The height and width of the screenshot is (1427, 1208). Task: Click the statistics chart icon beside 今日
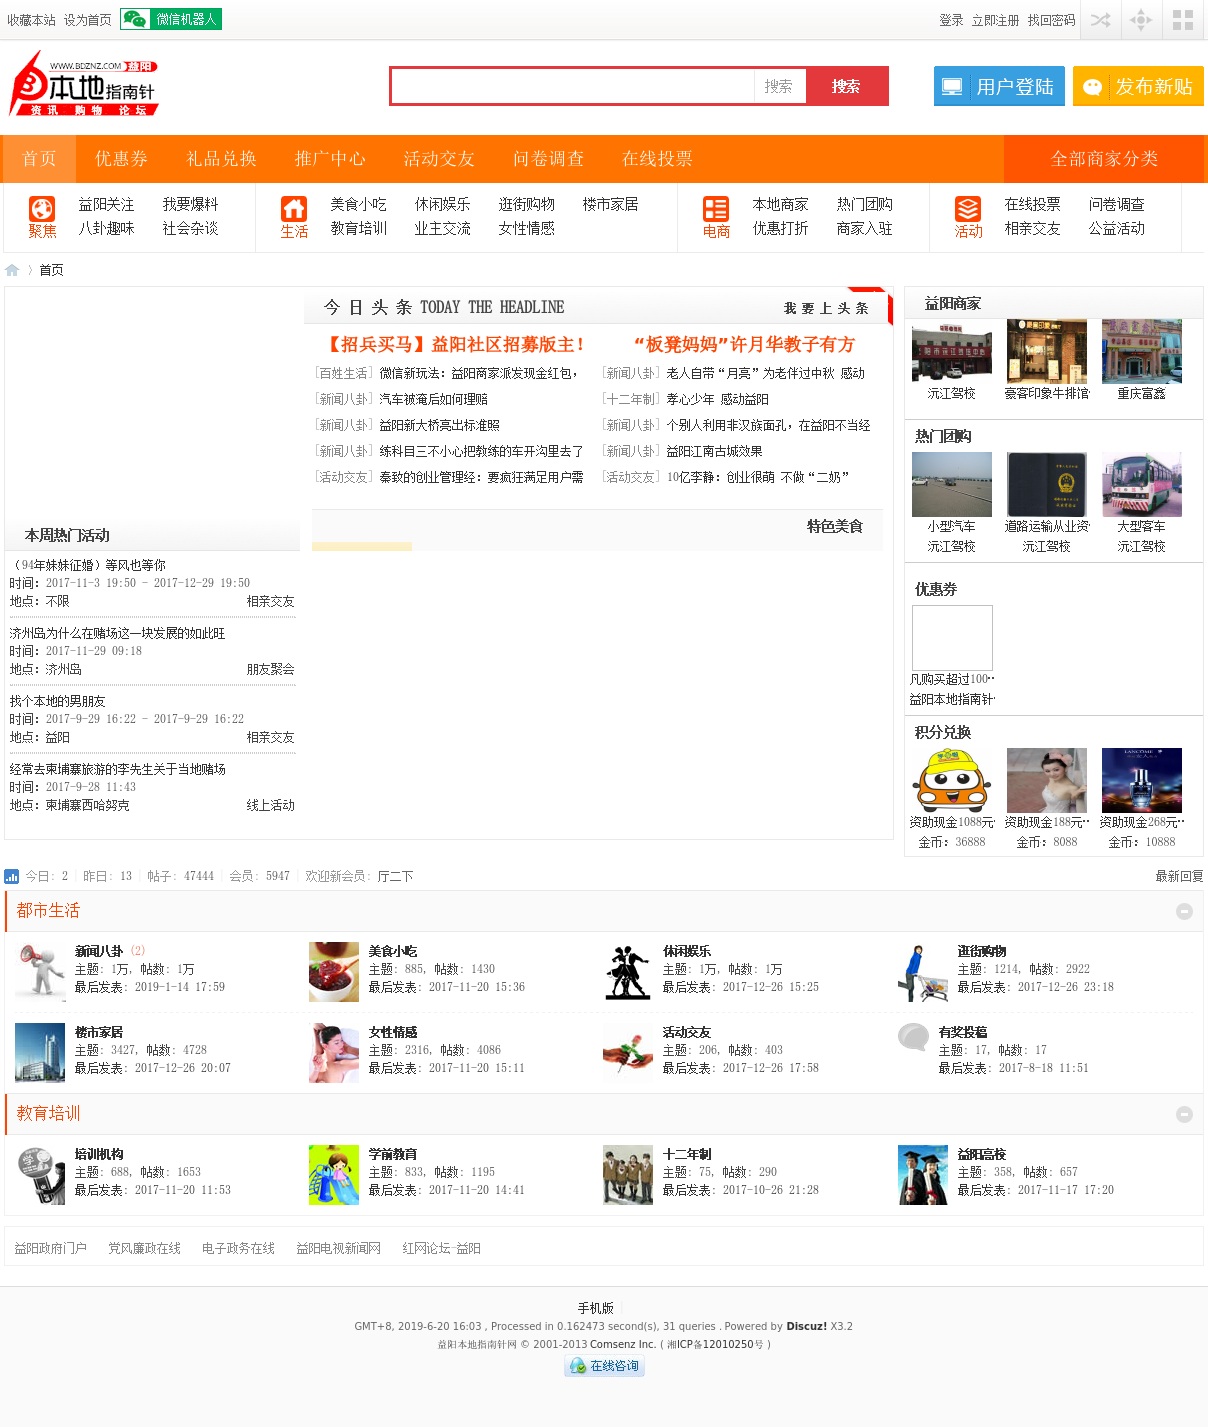tap(12, 876)
